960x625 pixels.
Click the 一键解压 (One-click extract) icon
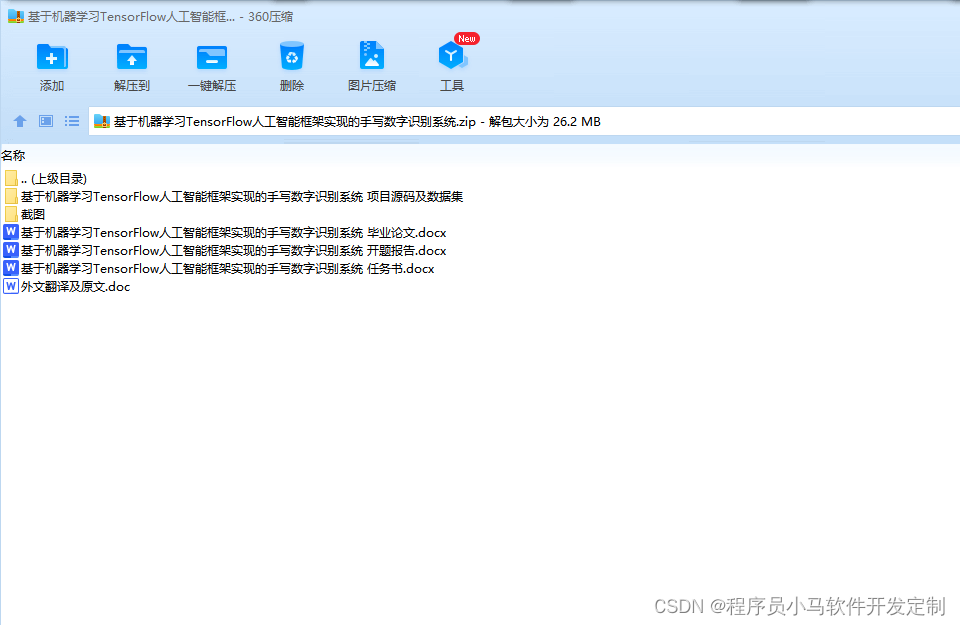(x=212, y=58)
